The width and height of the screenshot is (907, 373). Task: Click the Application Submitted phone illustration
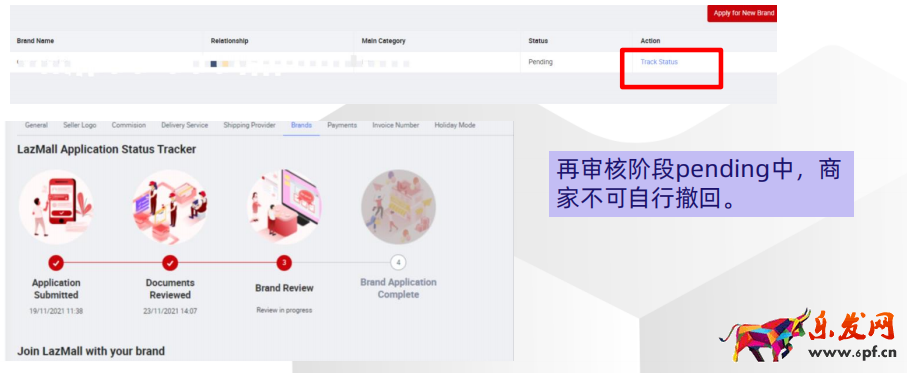[x=56, y=206]
